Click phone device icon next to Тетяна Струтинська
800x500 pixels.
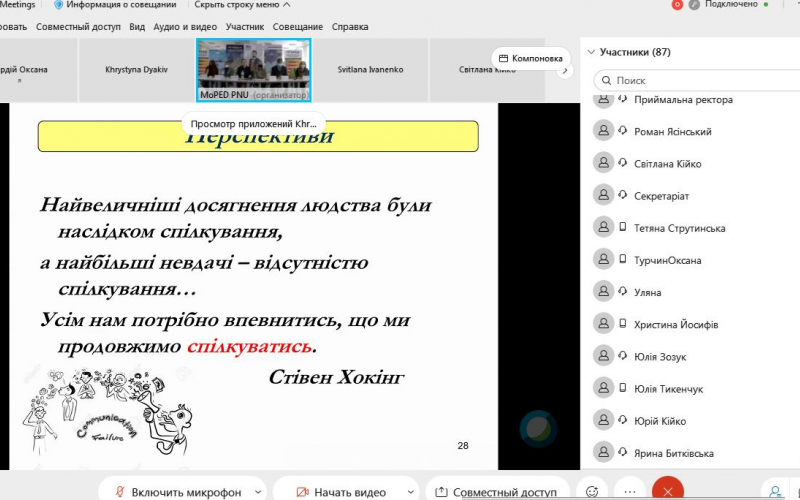[622, 227]
